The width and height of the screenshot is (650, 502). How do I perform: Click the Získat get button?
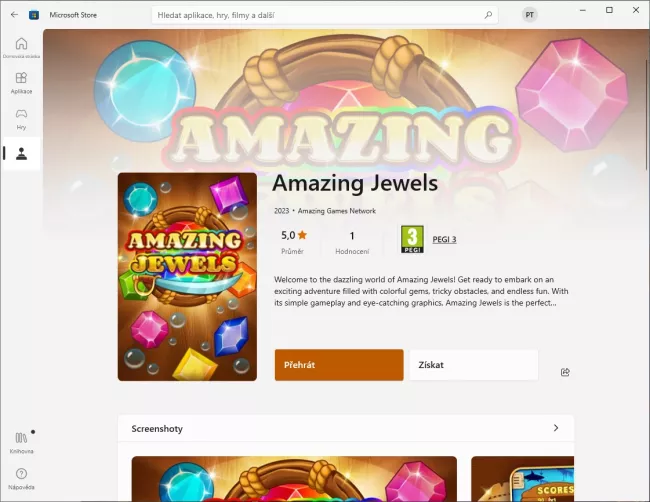coord(474,365)
